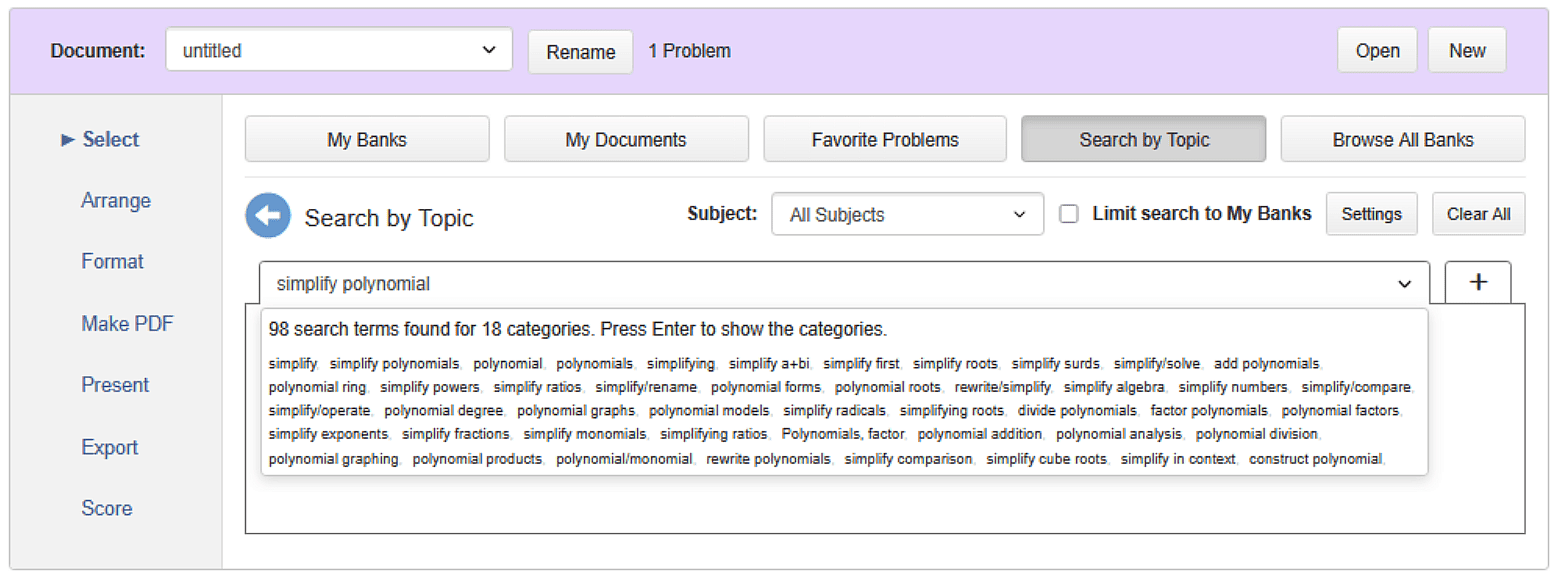Click the plus button beside the search field
1559x583 pixels.
coord(1478,282)
